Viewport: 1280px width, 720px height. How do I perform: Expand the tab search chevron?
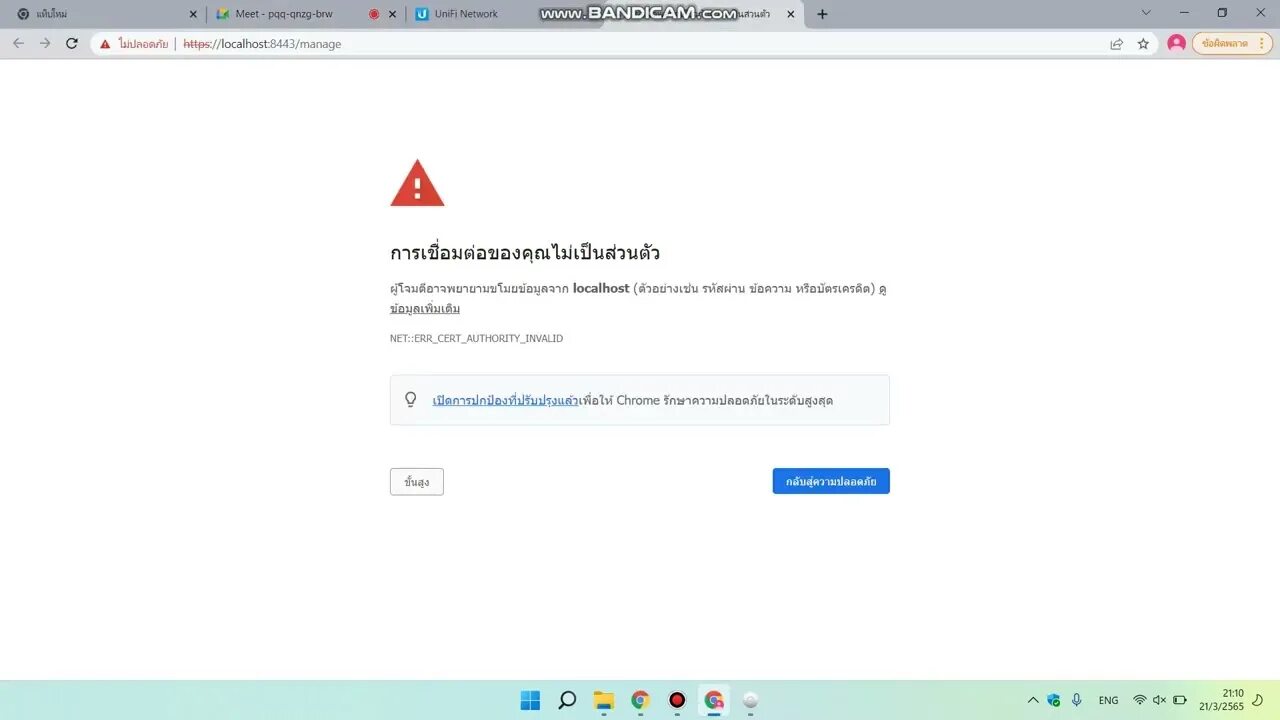tap(1146, 13)
